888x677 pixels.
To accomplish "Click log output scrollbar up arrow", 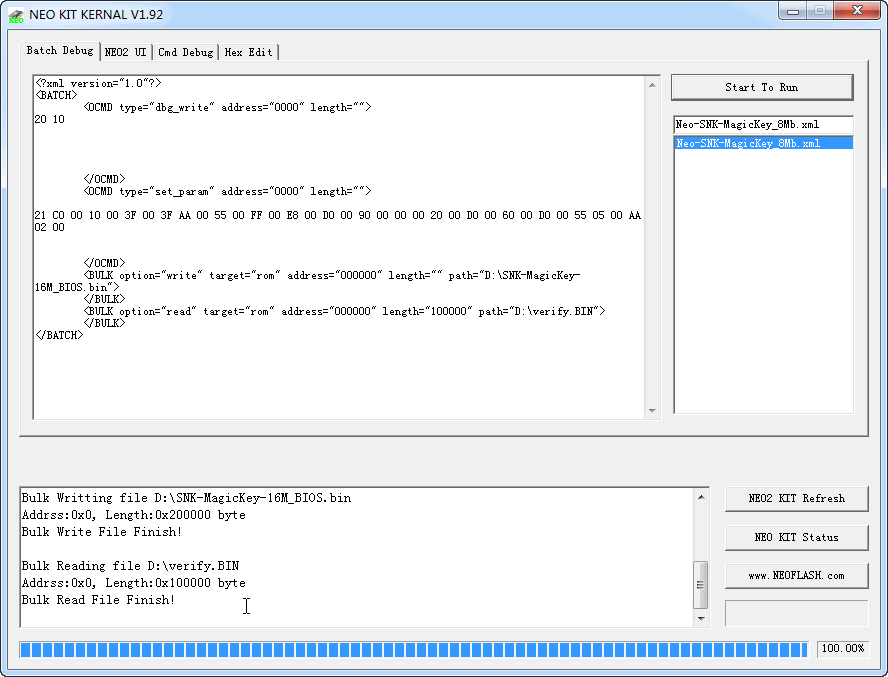I will coord(701,496).
